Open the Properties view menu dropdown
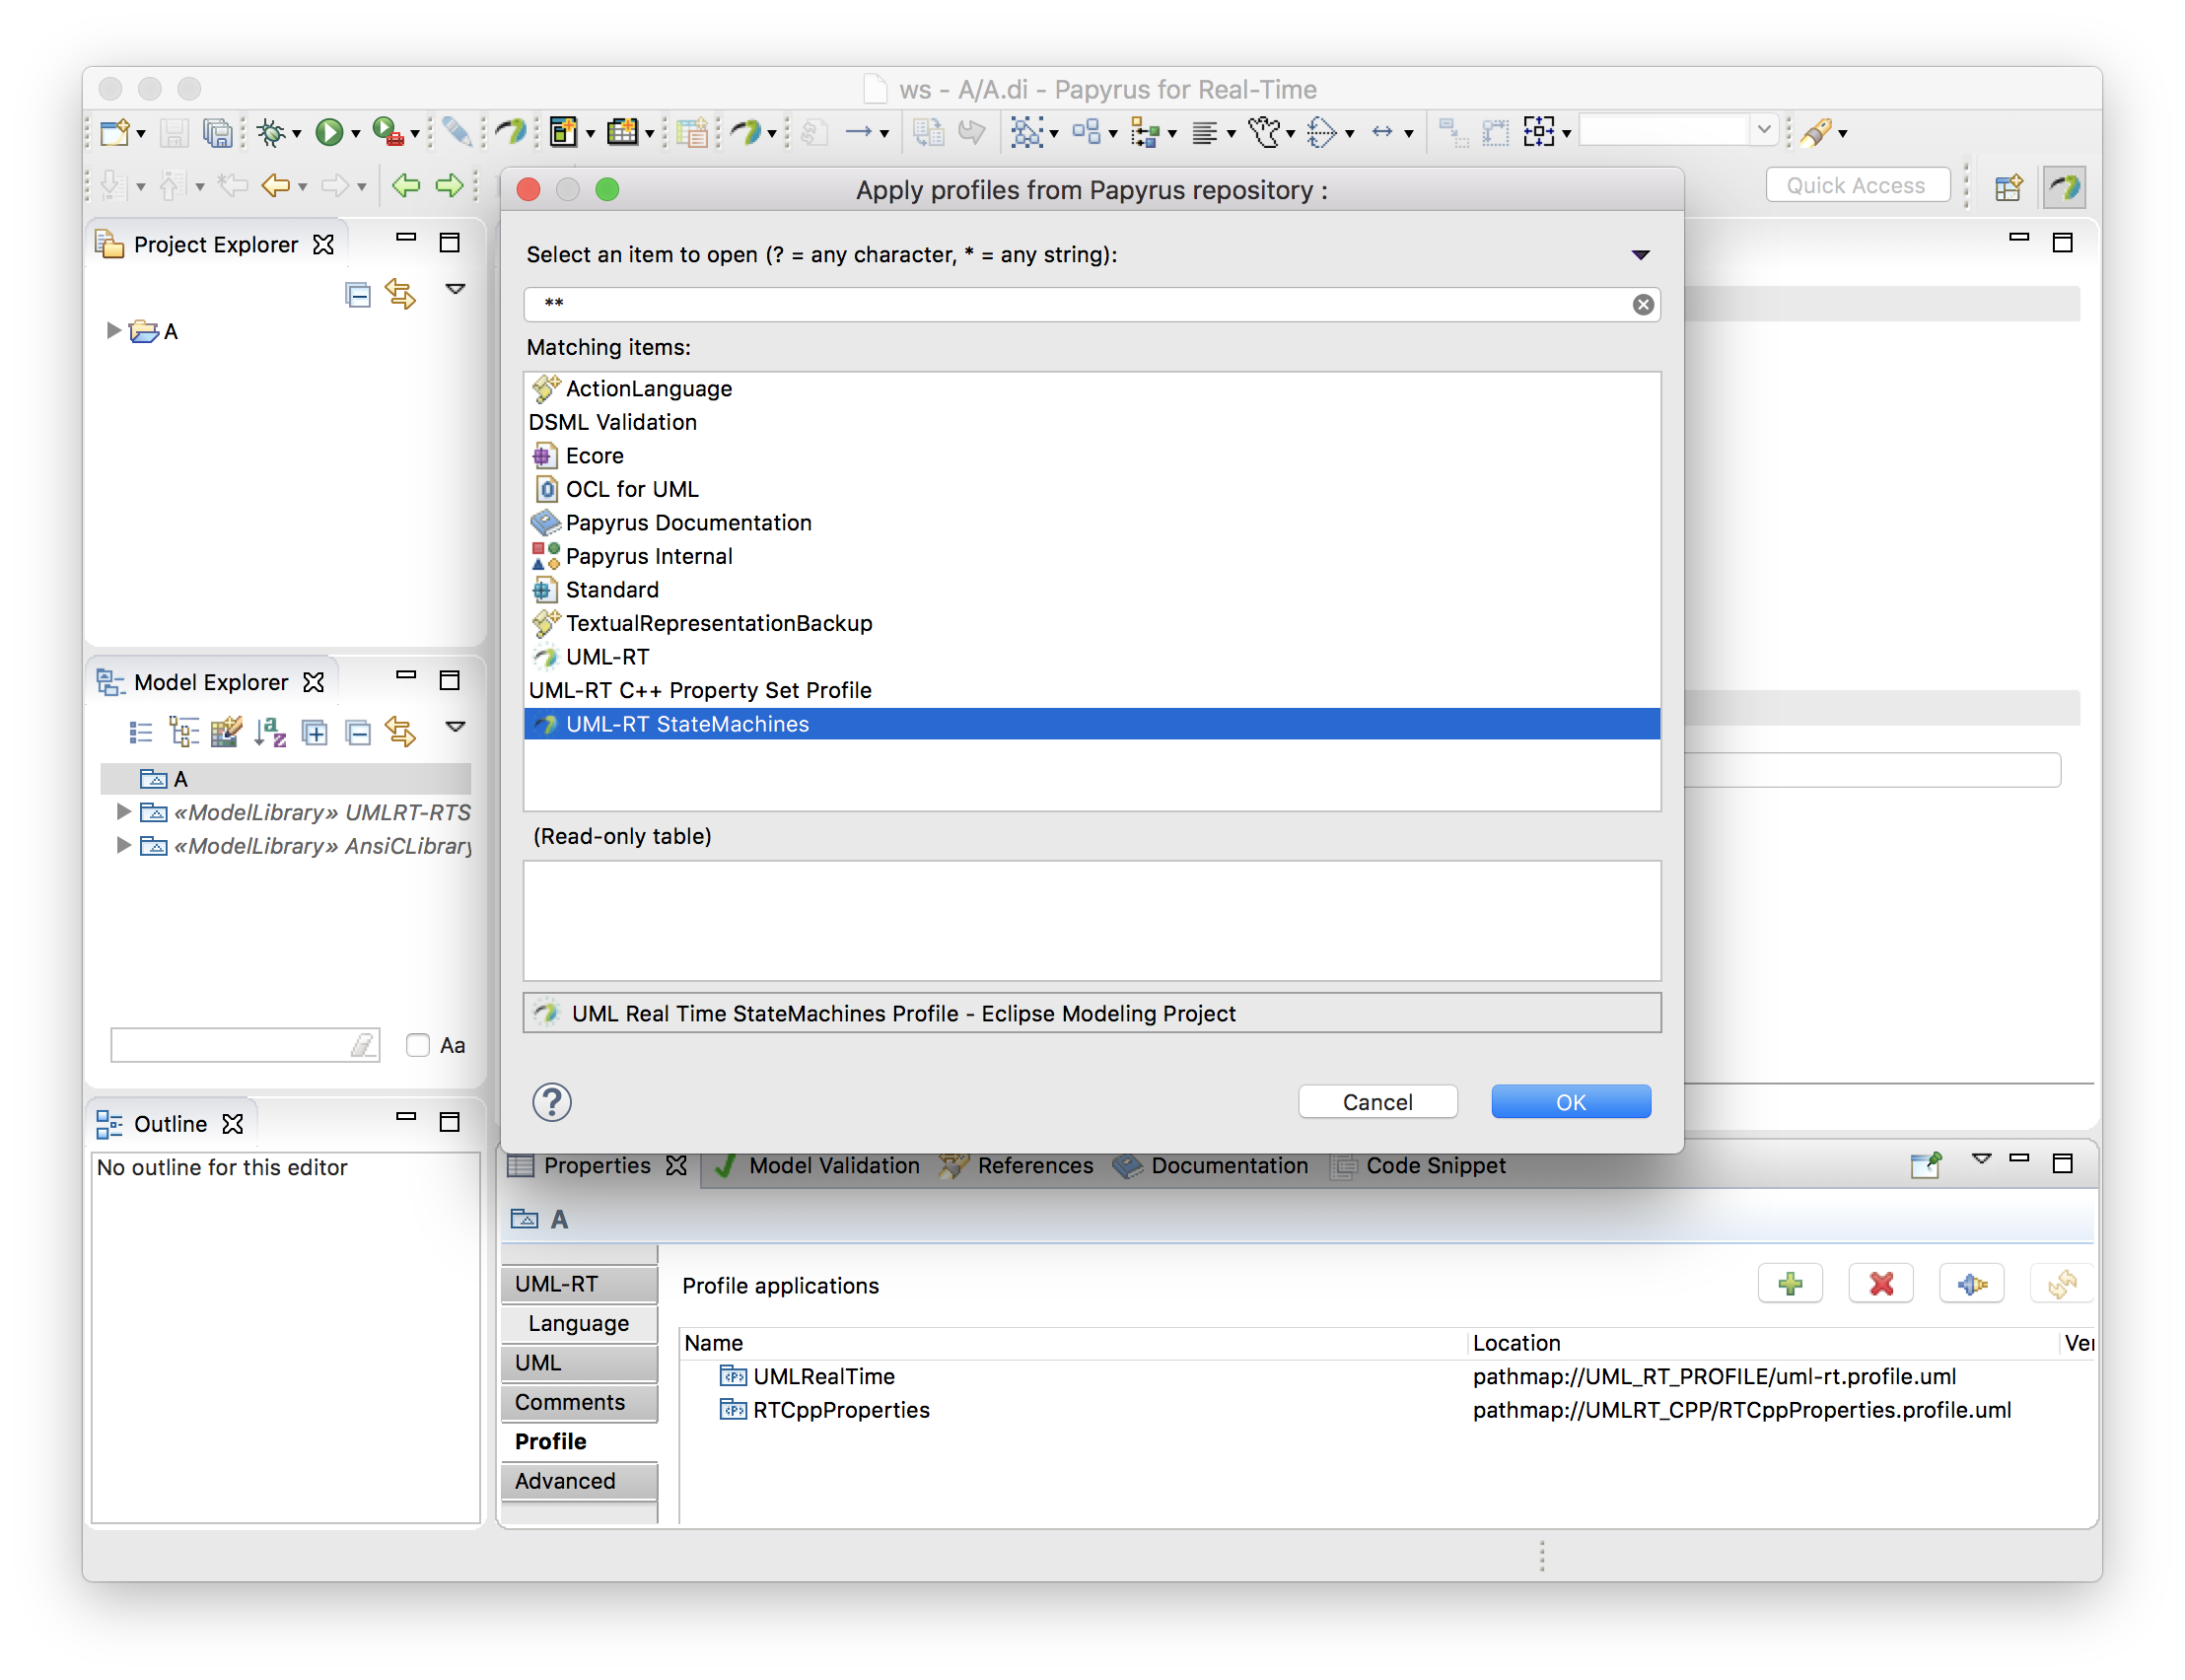This screenshot has height=1680, width=2185. point(1981,1160)
